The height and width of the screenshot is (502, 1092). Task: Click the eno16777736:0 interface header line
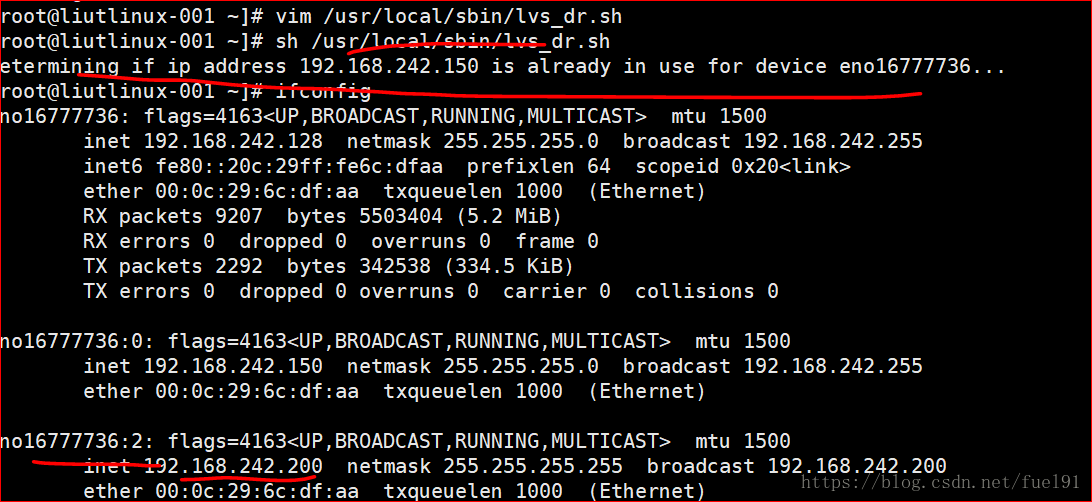click(x=395, y=341)
